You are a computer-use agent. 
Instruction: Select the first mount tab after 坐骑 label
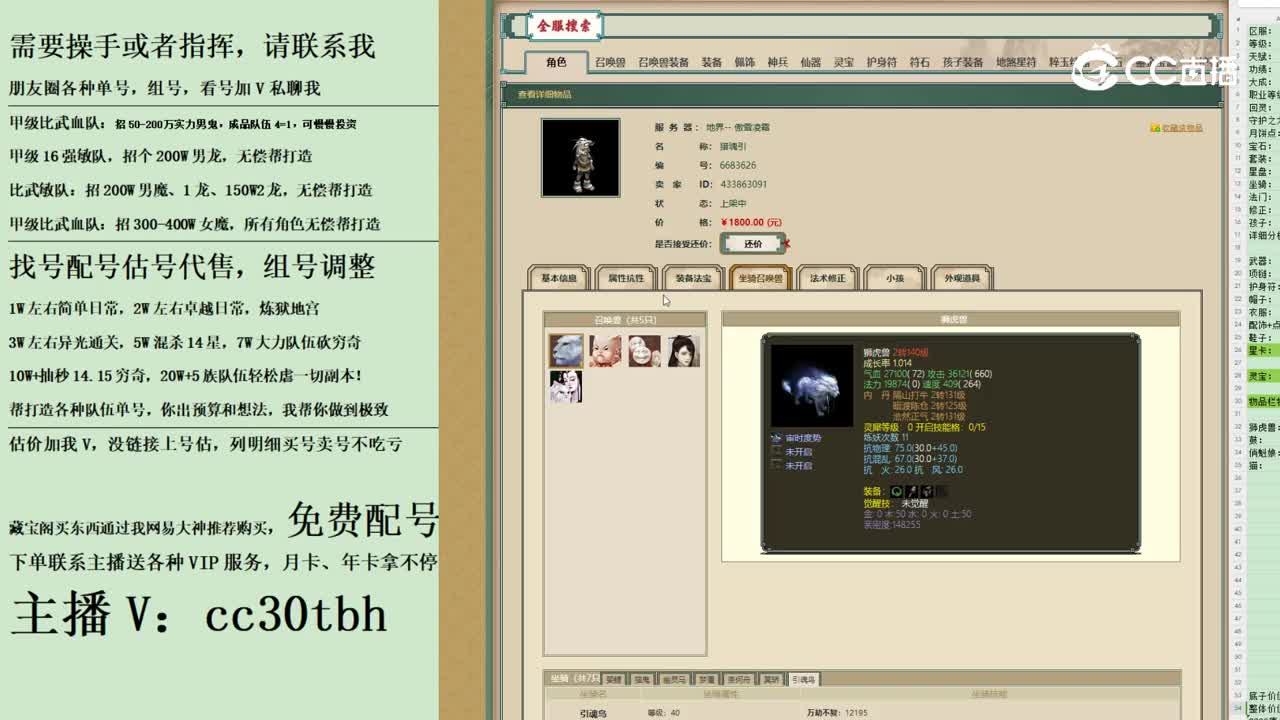pyautogui.click(x=613, y=679)
